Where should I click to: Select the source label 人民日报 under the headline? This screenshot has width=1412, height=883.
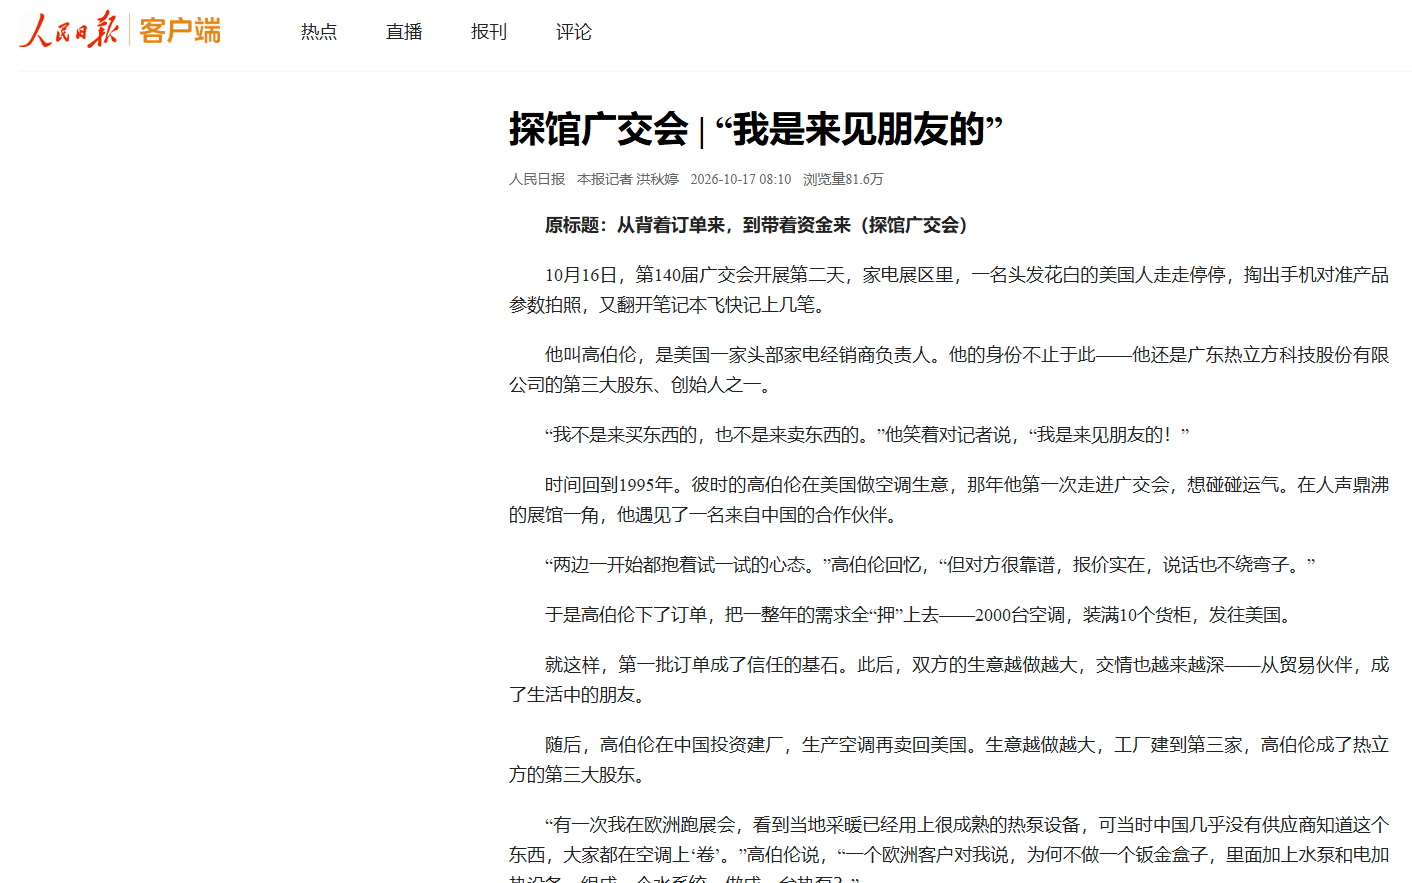point(537,179)
